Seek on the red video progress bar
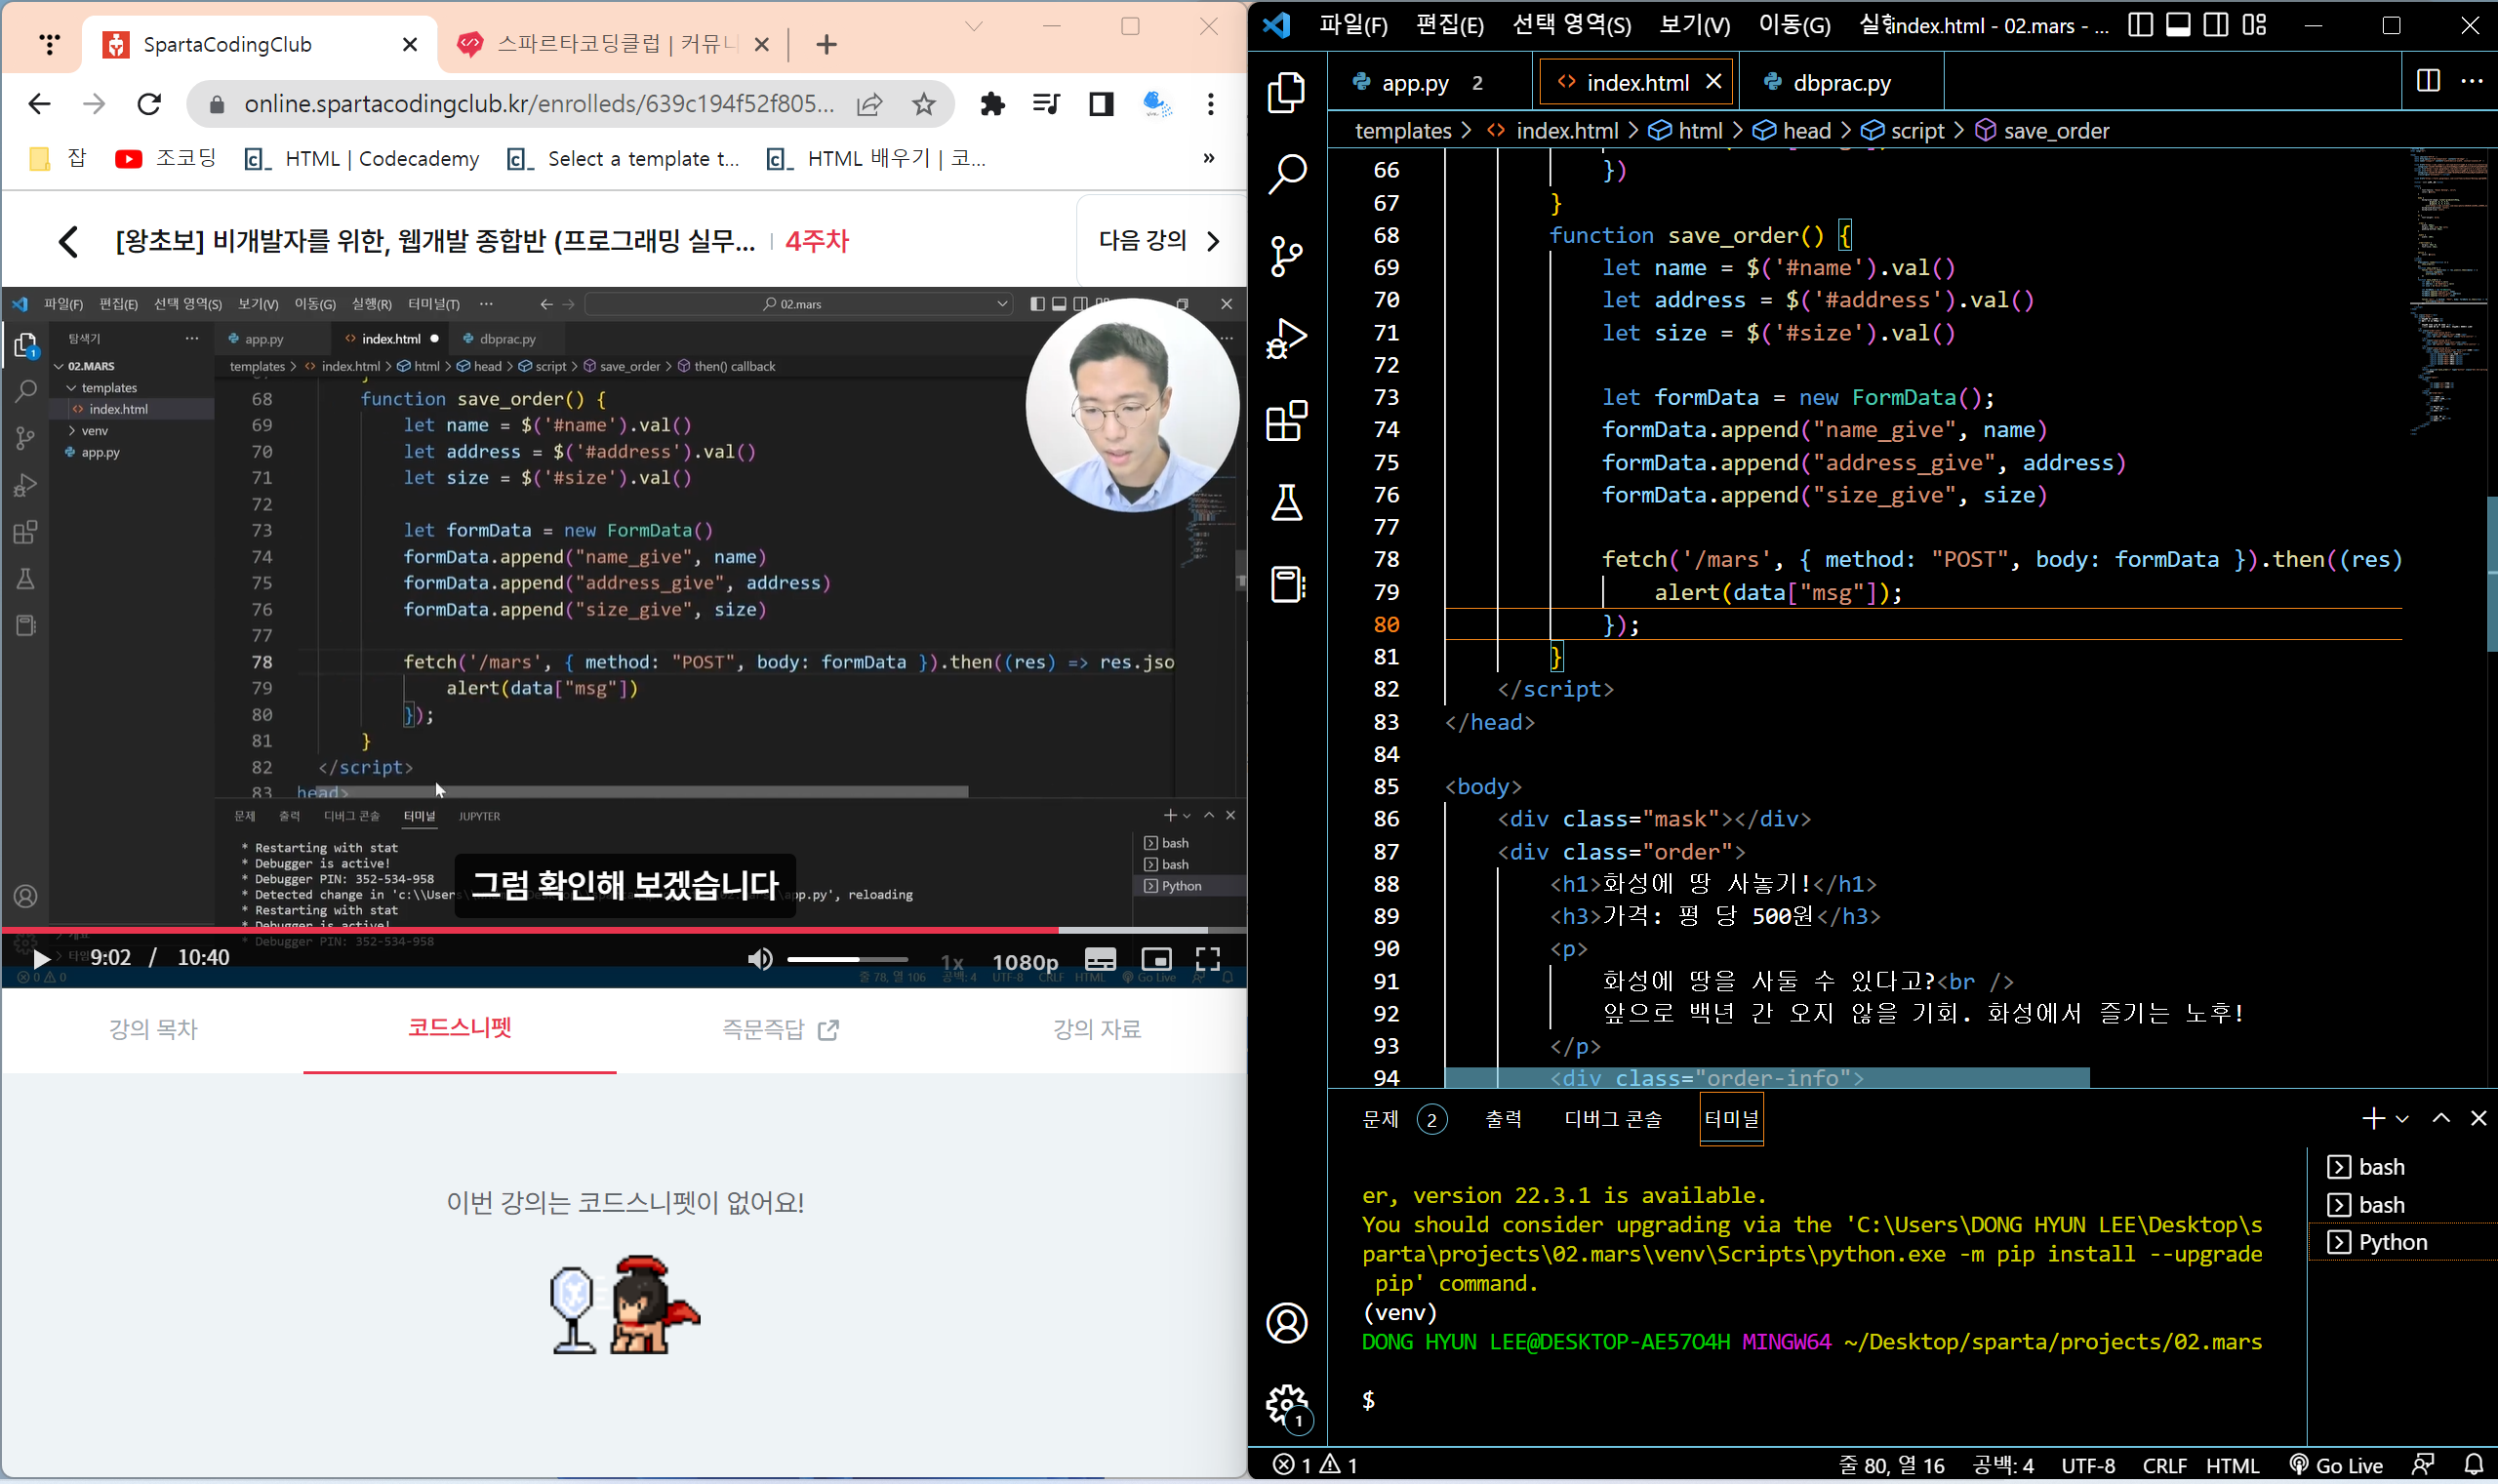2498x1484 pixels. [624, 930]
